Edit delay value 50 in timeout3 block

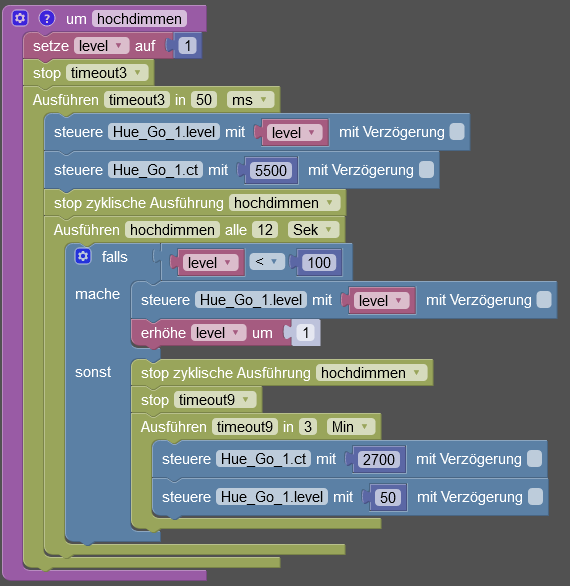coord(204,100)
